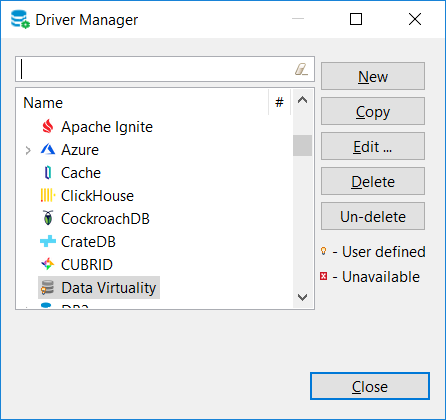Image resolution: width=446 pixels, height=420 pixels.
Task: Click the CockroachDB bug icon
Action: [x=48, y=218]
